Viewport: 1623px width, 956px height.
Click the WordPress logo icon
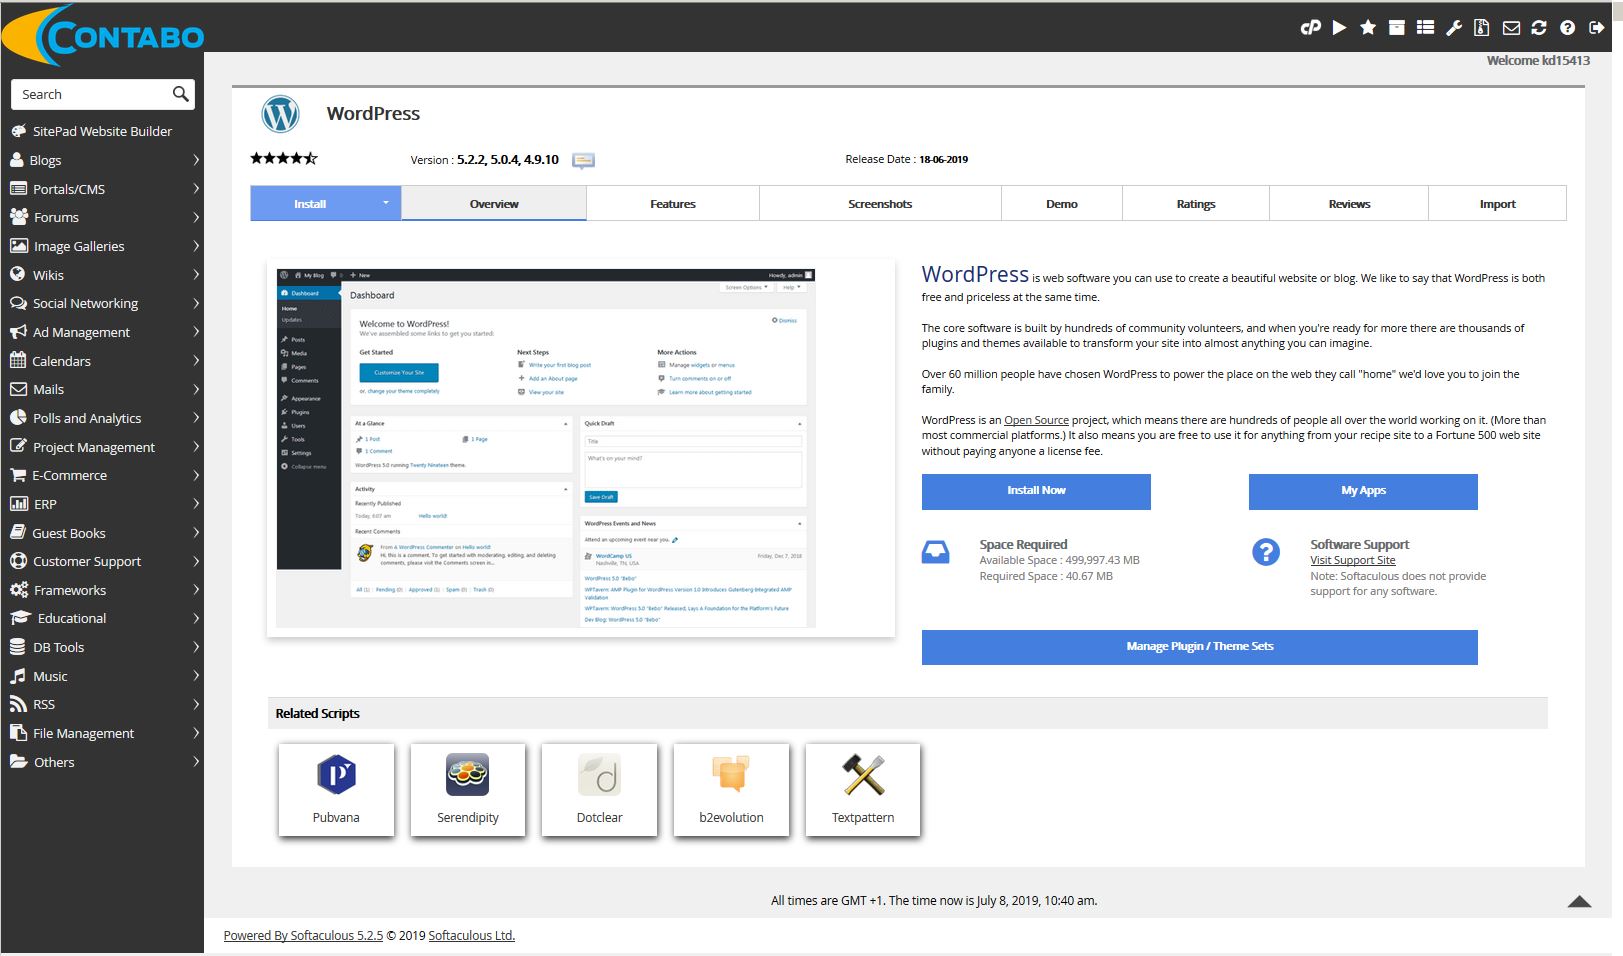tap(281, 114)
